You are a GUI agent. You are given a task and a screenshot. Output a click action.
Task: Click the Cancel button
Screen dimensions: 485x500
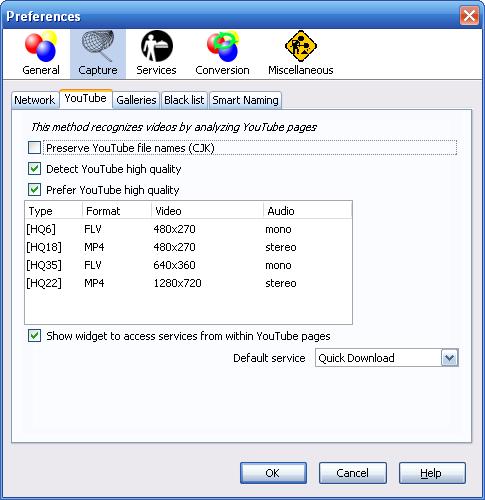353,473
